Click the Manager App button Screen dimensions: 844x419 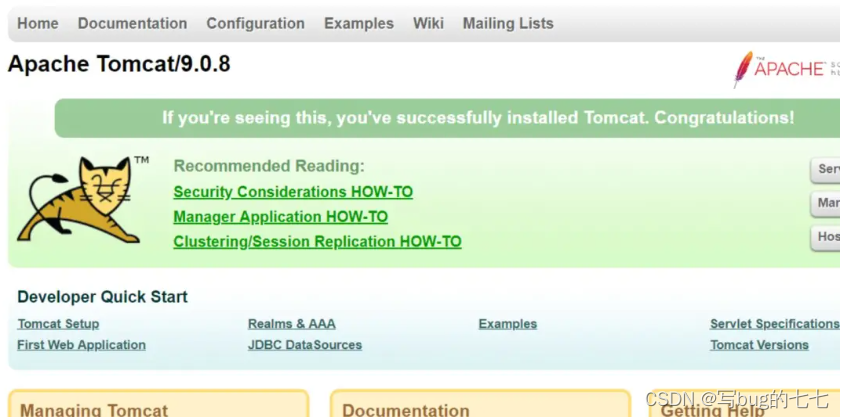(x=826, y=204)
